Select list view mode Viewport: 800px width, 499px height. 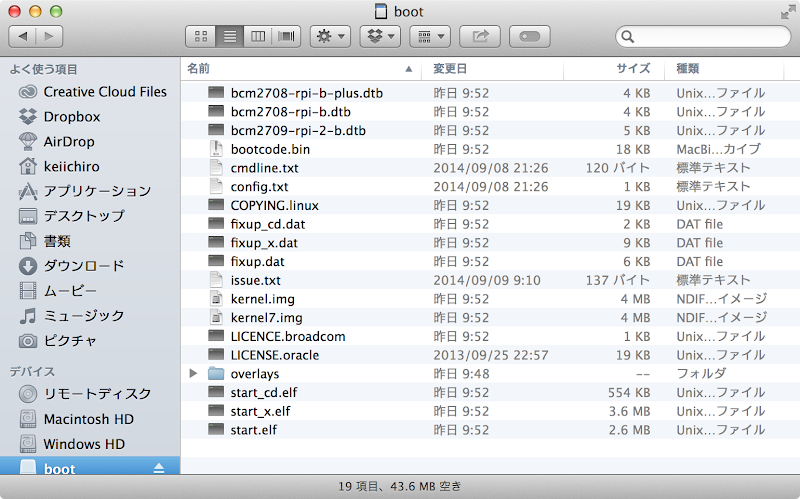tap(230, 36)
